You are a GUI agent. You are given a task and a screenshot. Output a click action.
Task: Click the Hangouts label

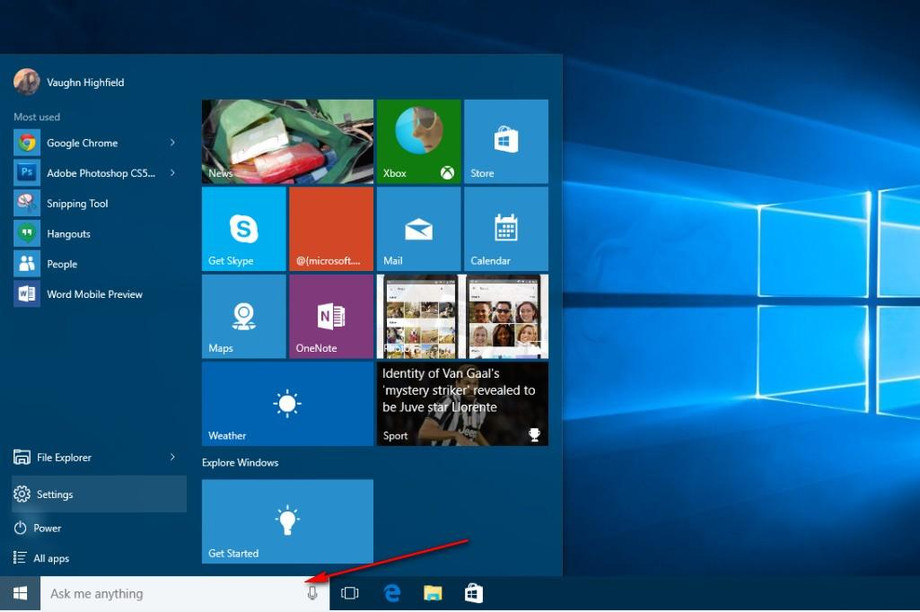point(69,234)
